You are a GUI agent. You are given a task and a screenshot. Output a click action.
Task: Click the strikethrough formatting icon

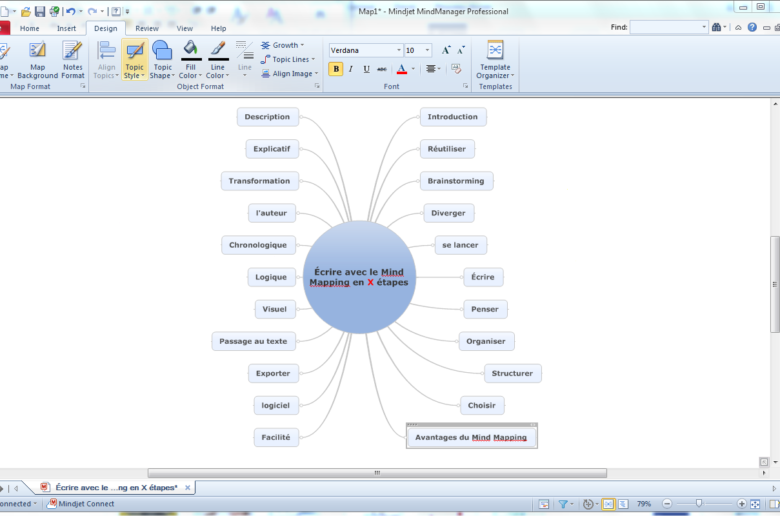point(383,69)
